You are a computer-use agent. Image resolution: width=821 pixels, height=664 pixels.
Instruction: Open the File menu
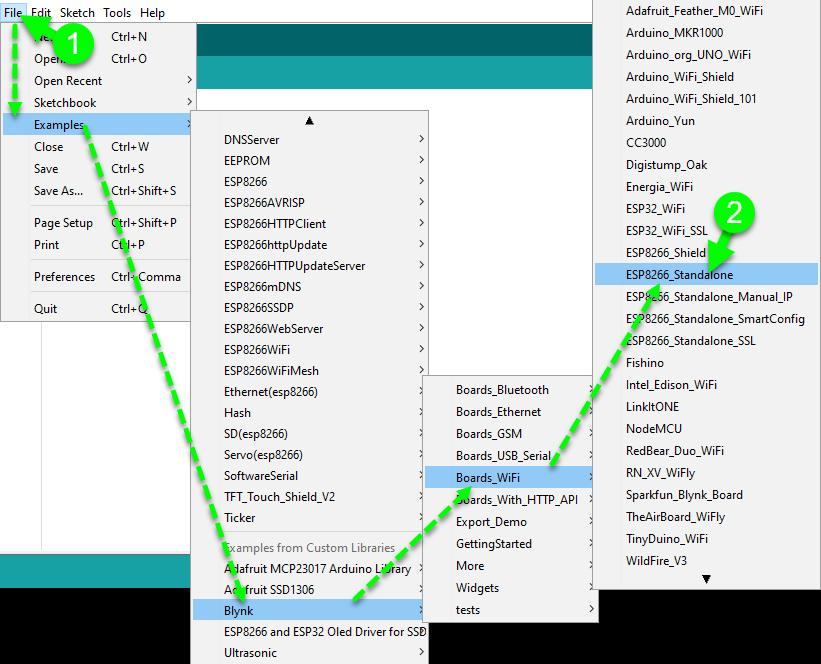click(x=13, y=13)
